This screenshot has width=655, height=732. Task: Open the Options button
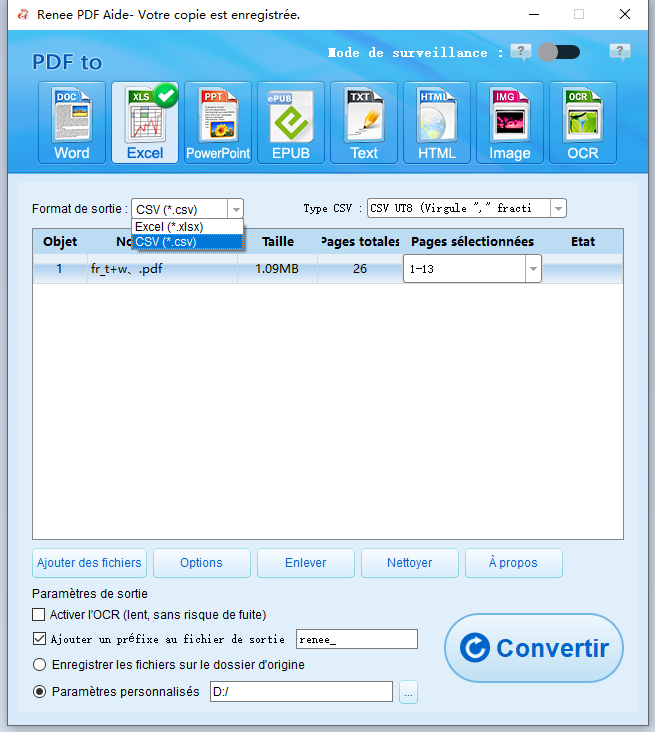click(202, 563)
